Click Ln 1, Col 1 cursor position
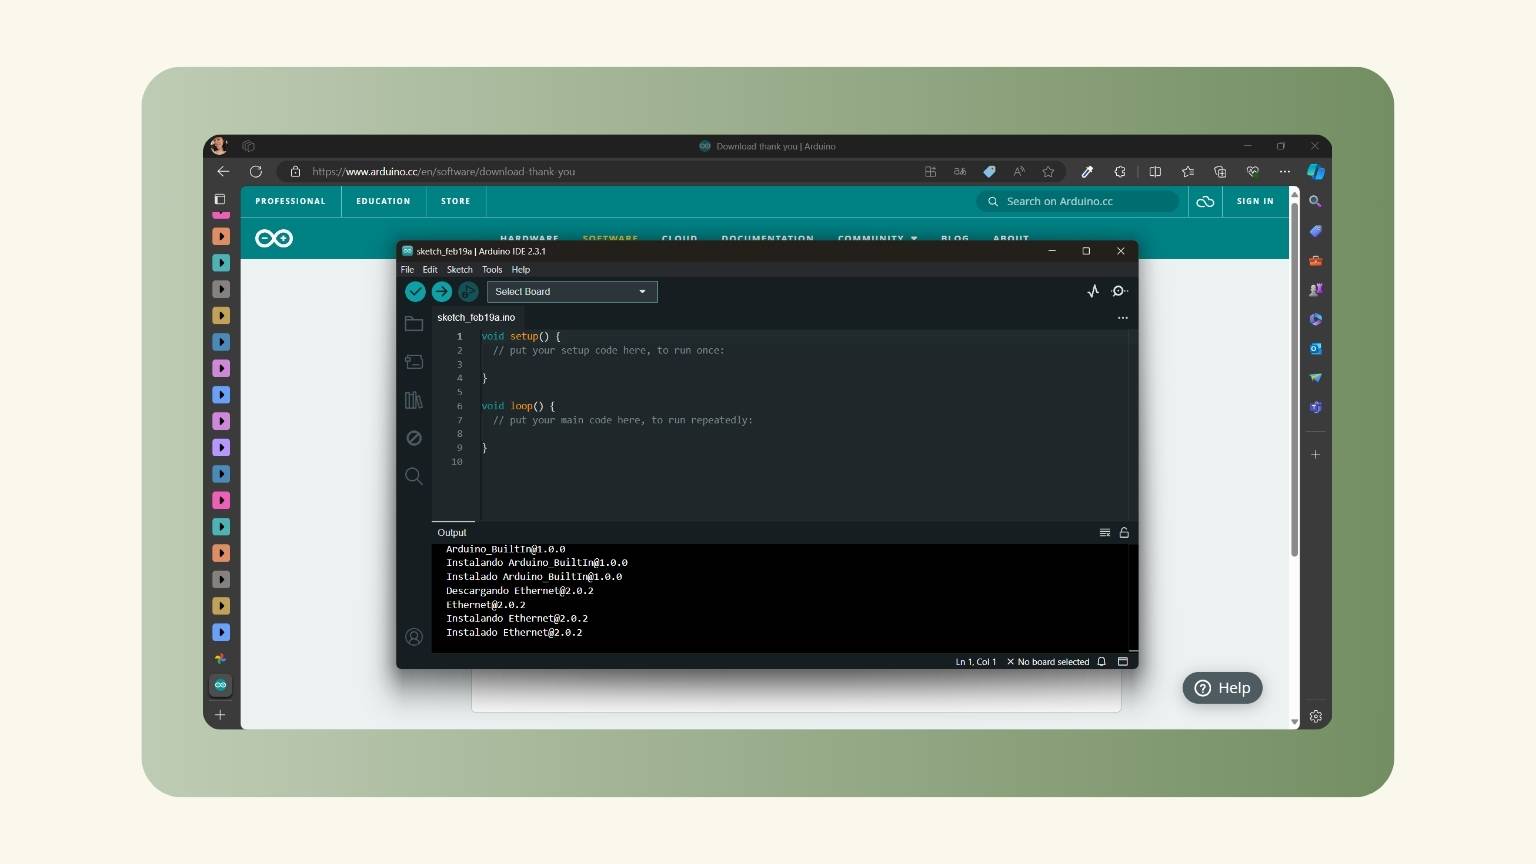This screenshot has width=1536, height=864. [x=976, y=662]
